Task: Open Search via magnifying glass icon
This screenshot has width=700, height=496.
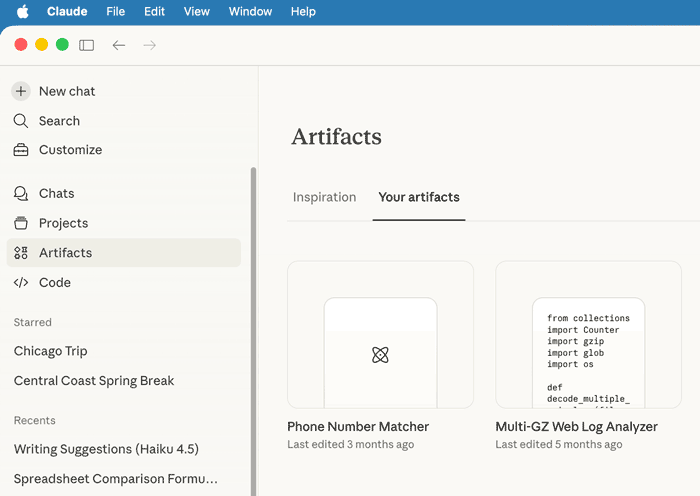Action: click(21, 121)
